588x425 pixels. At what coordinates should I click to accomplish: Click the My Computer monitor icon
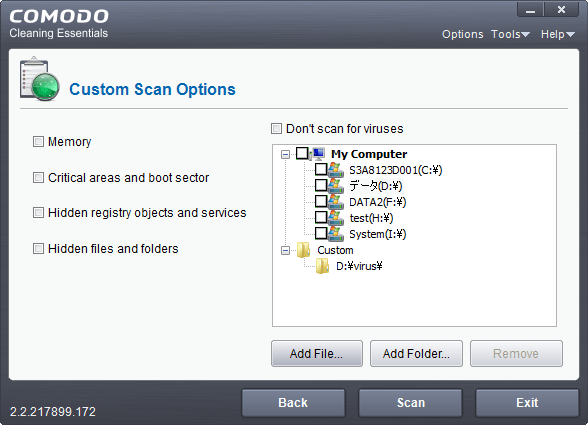(318, 154)
